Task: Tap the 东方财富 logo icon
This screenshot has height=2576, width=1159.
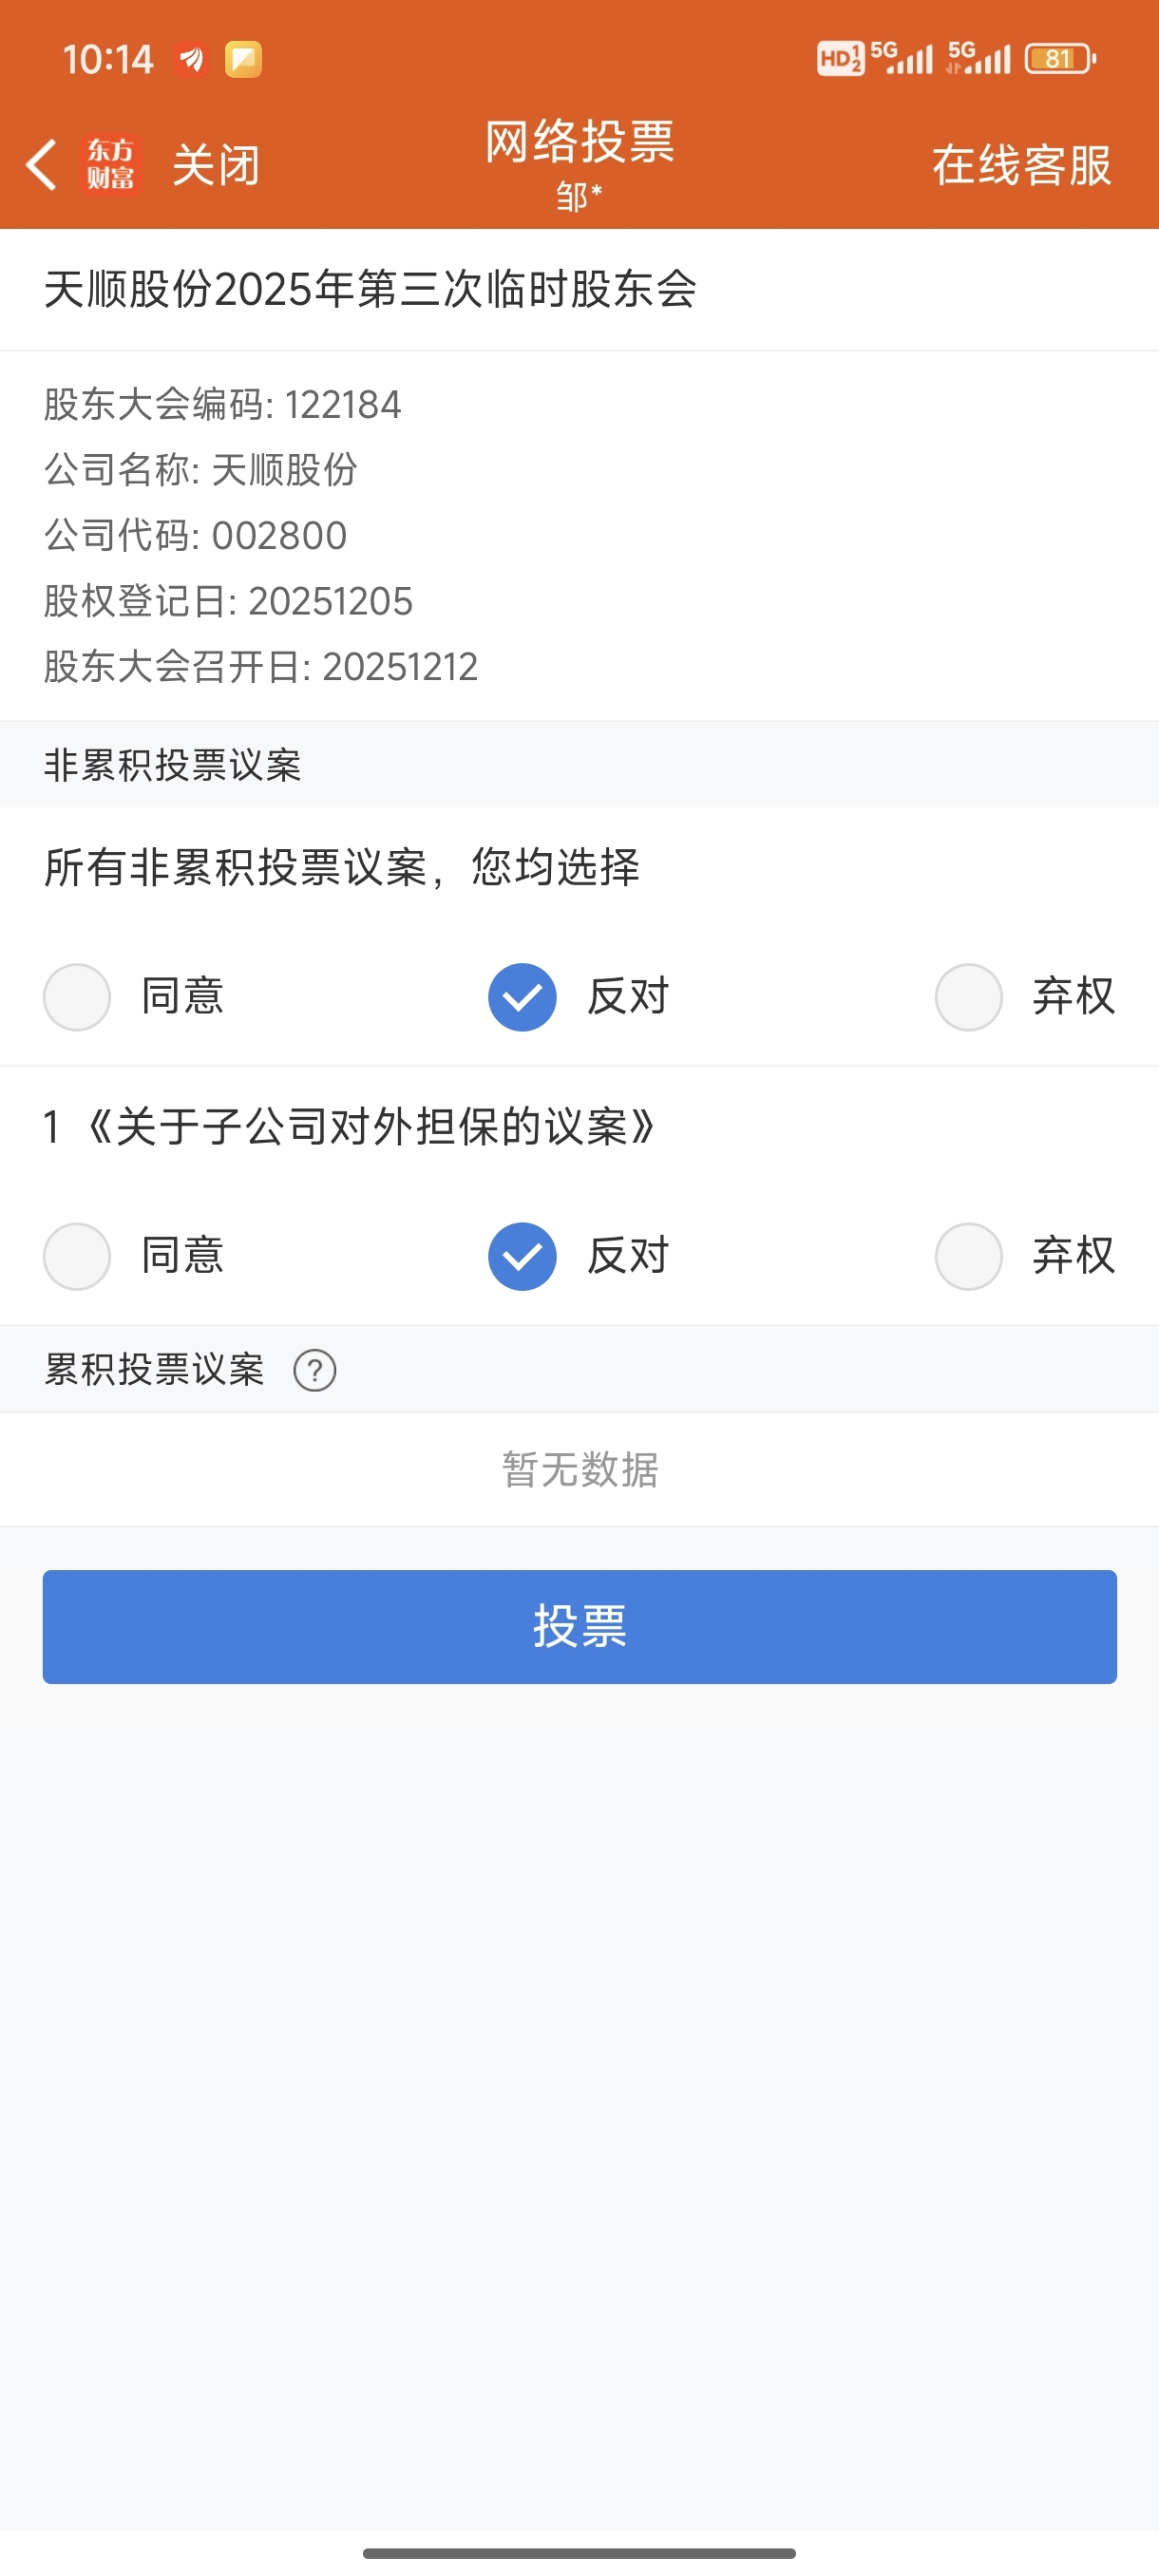Action: pos(111,165)
